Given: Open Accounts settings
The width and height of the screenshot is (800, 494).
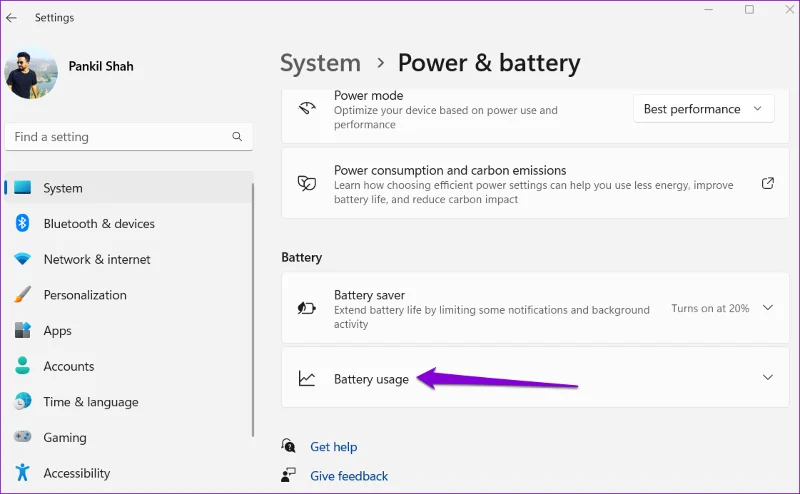Looking at the screenshot, I should coord(129,366).
